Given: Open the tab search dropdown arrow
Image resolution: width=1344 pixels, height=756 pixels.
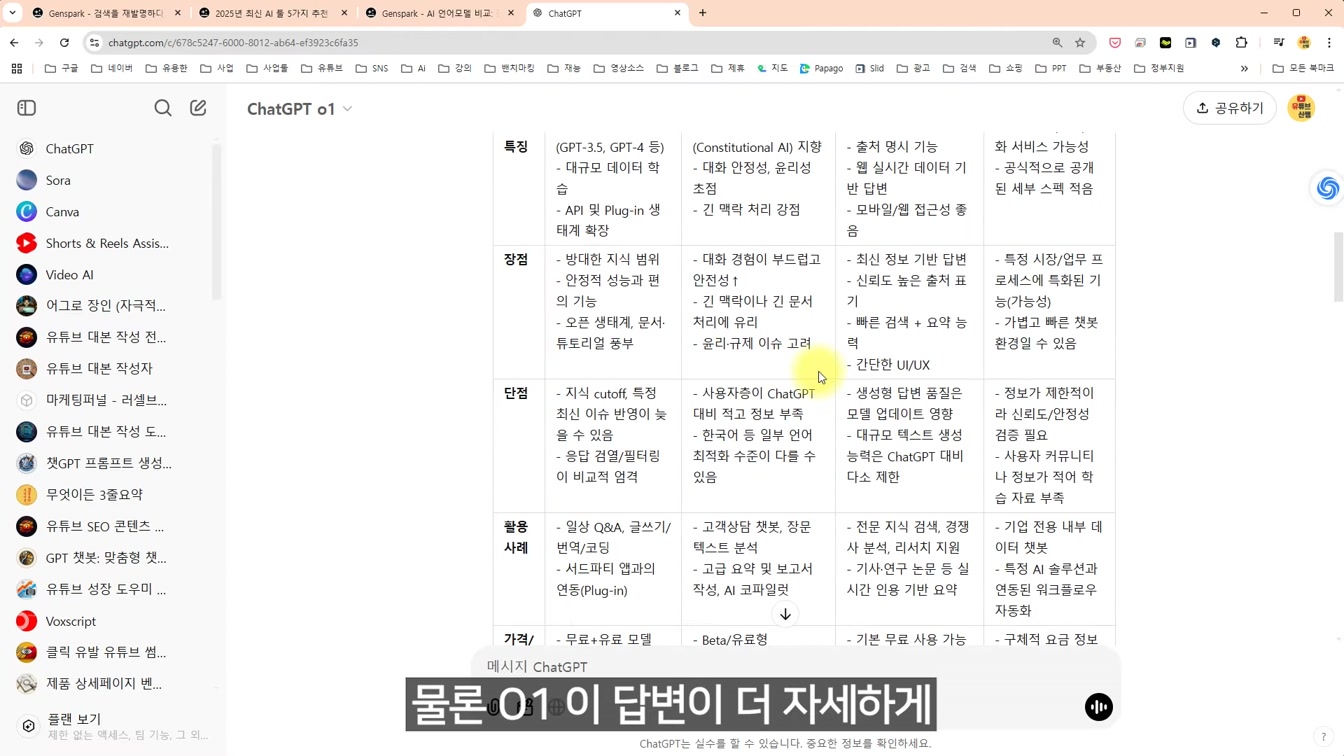Looking at the screenshot, I should tap(13, 13).
